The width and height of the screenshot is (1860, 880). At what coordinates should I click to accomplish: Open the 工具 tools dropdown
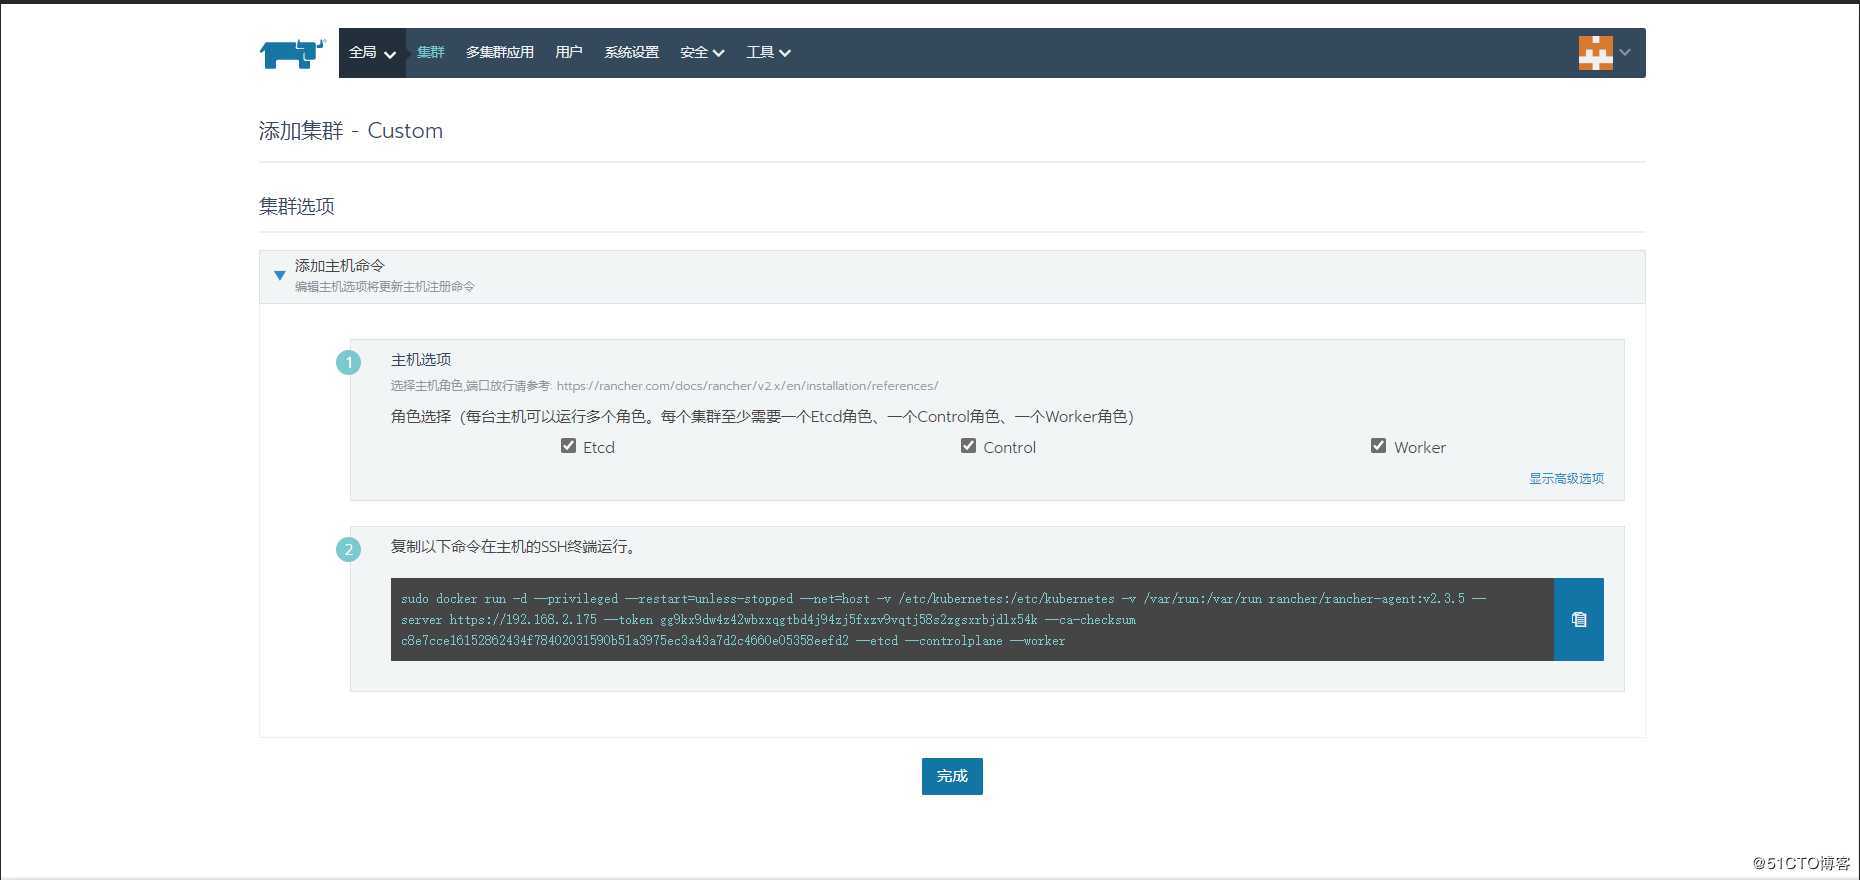coord(768,53)
